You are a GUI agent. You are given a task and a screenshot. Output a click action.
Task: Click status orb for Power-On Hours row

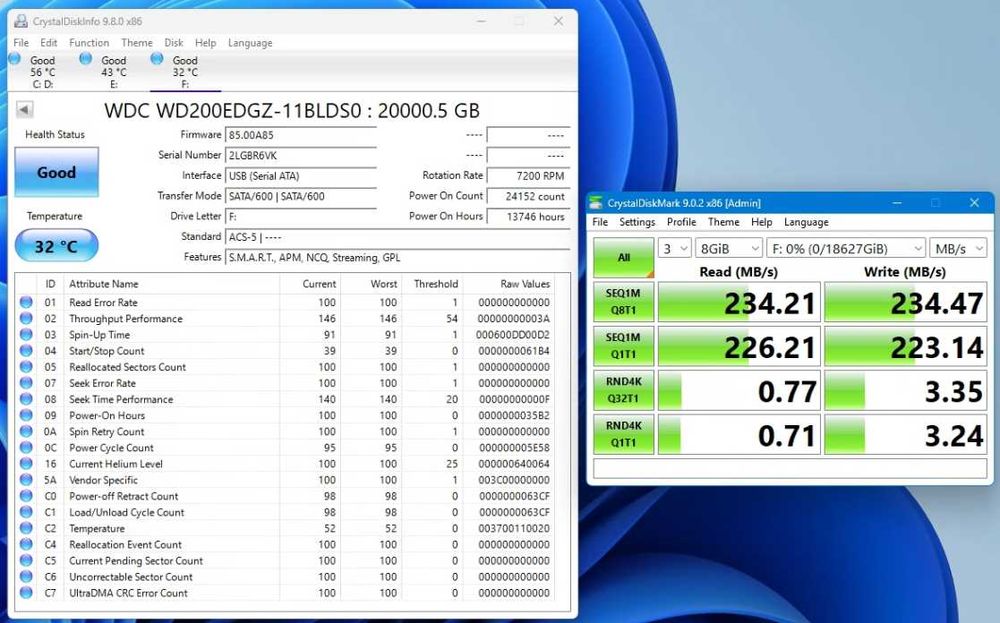(x=26, y=415)
